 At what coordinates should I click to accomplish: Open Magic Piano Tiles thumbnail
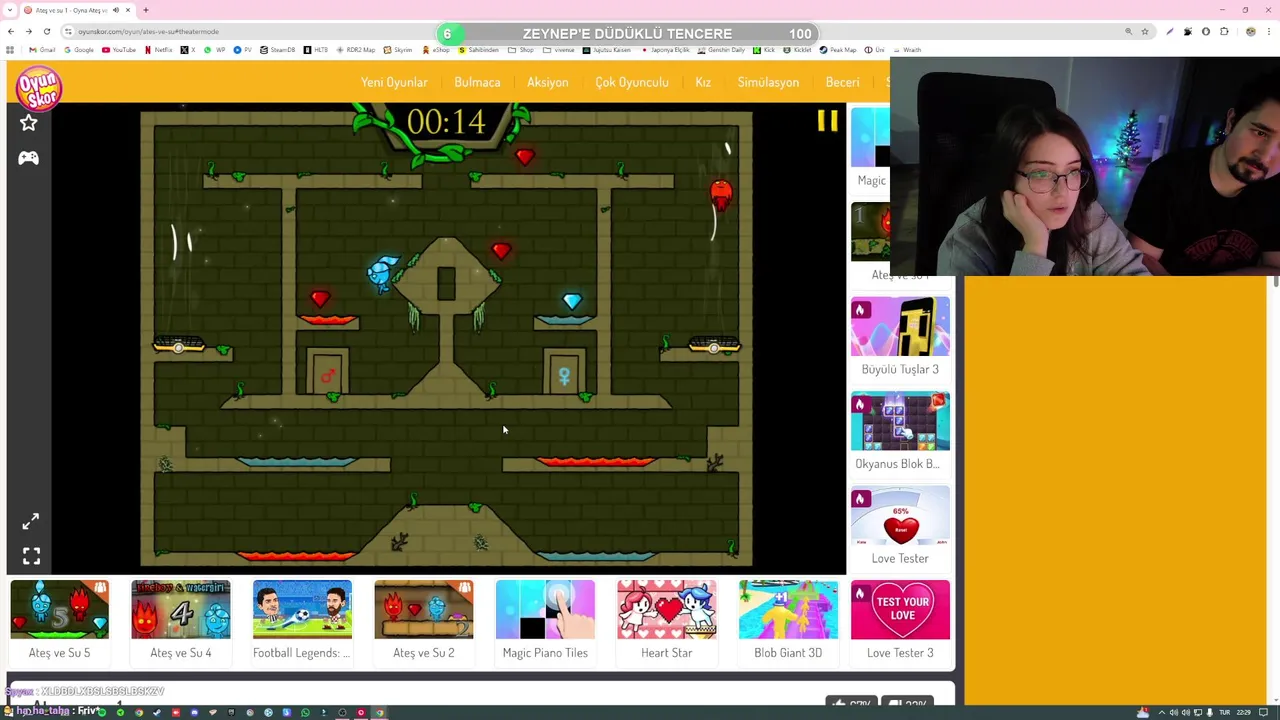click(545, 609)
